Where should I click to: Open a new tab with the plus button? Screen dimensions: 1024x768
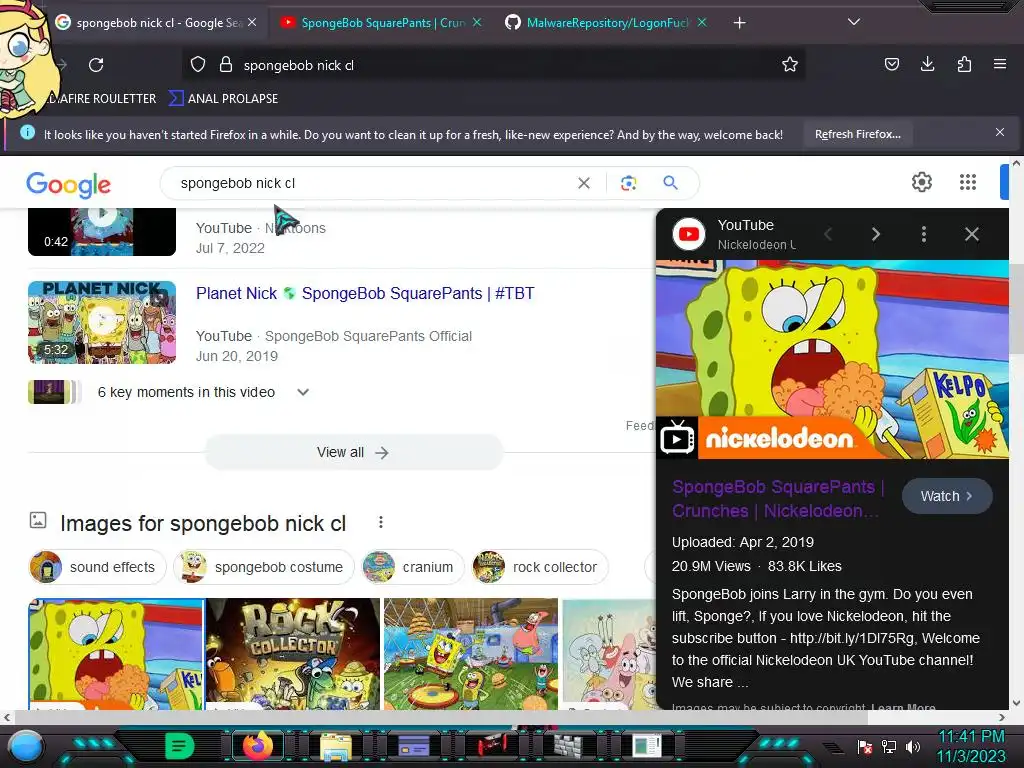739,23
